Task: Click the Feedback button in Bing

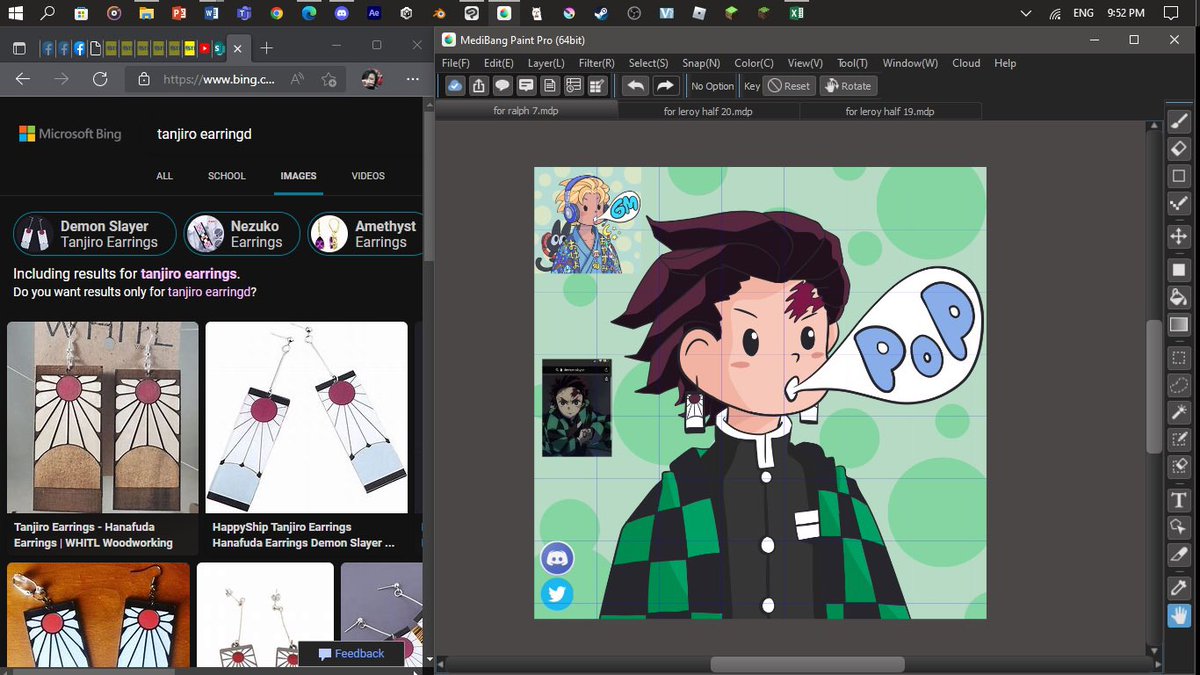Action: [x=351, y=654]
